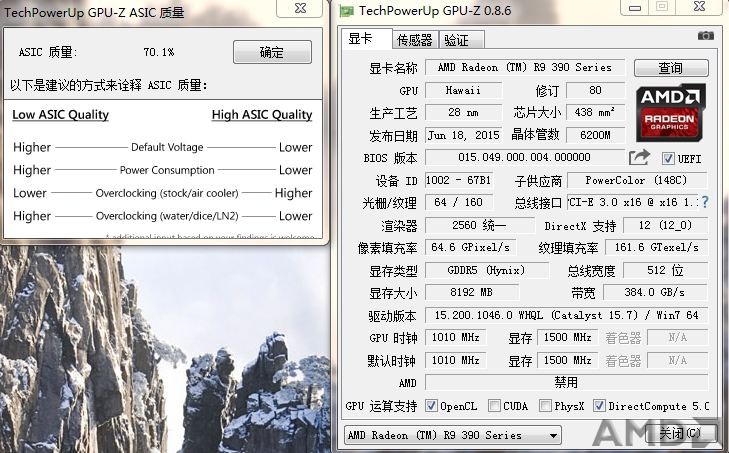Image resolution: width=729 pixels, height=453 pixels.
Task: Click the GPU 时钟 1010 MHz field
Action: 456,337
